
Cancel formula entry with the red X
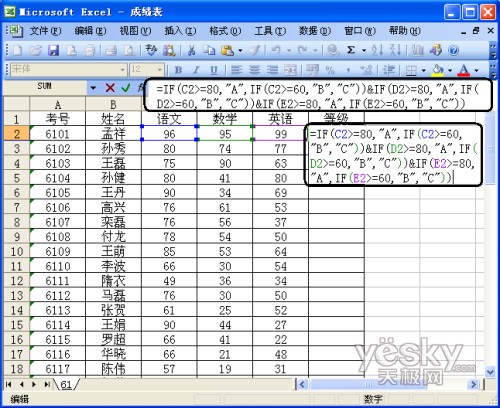[110, 88]
